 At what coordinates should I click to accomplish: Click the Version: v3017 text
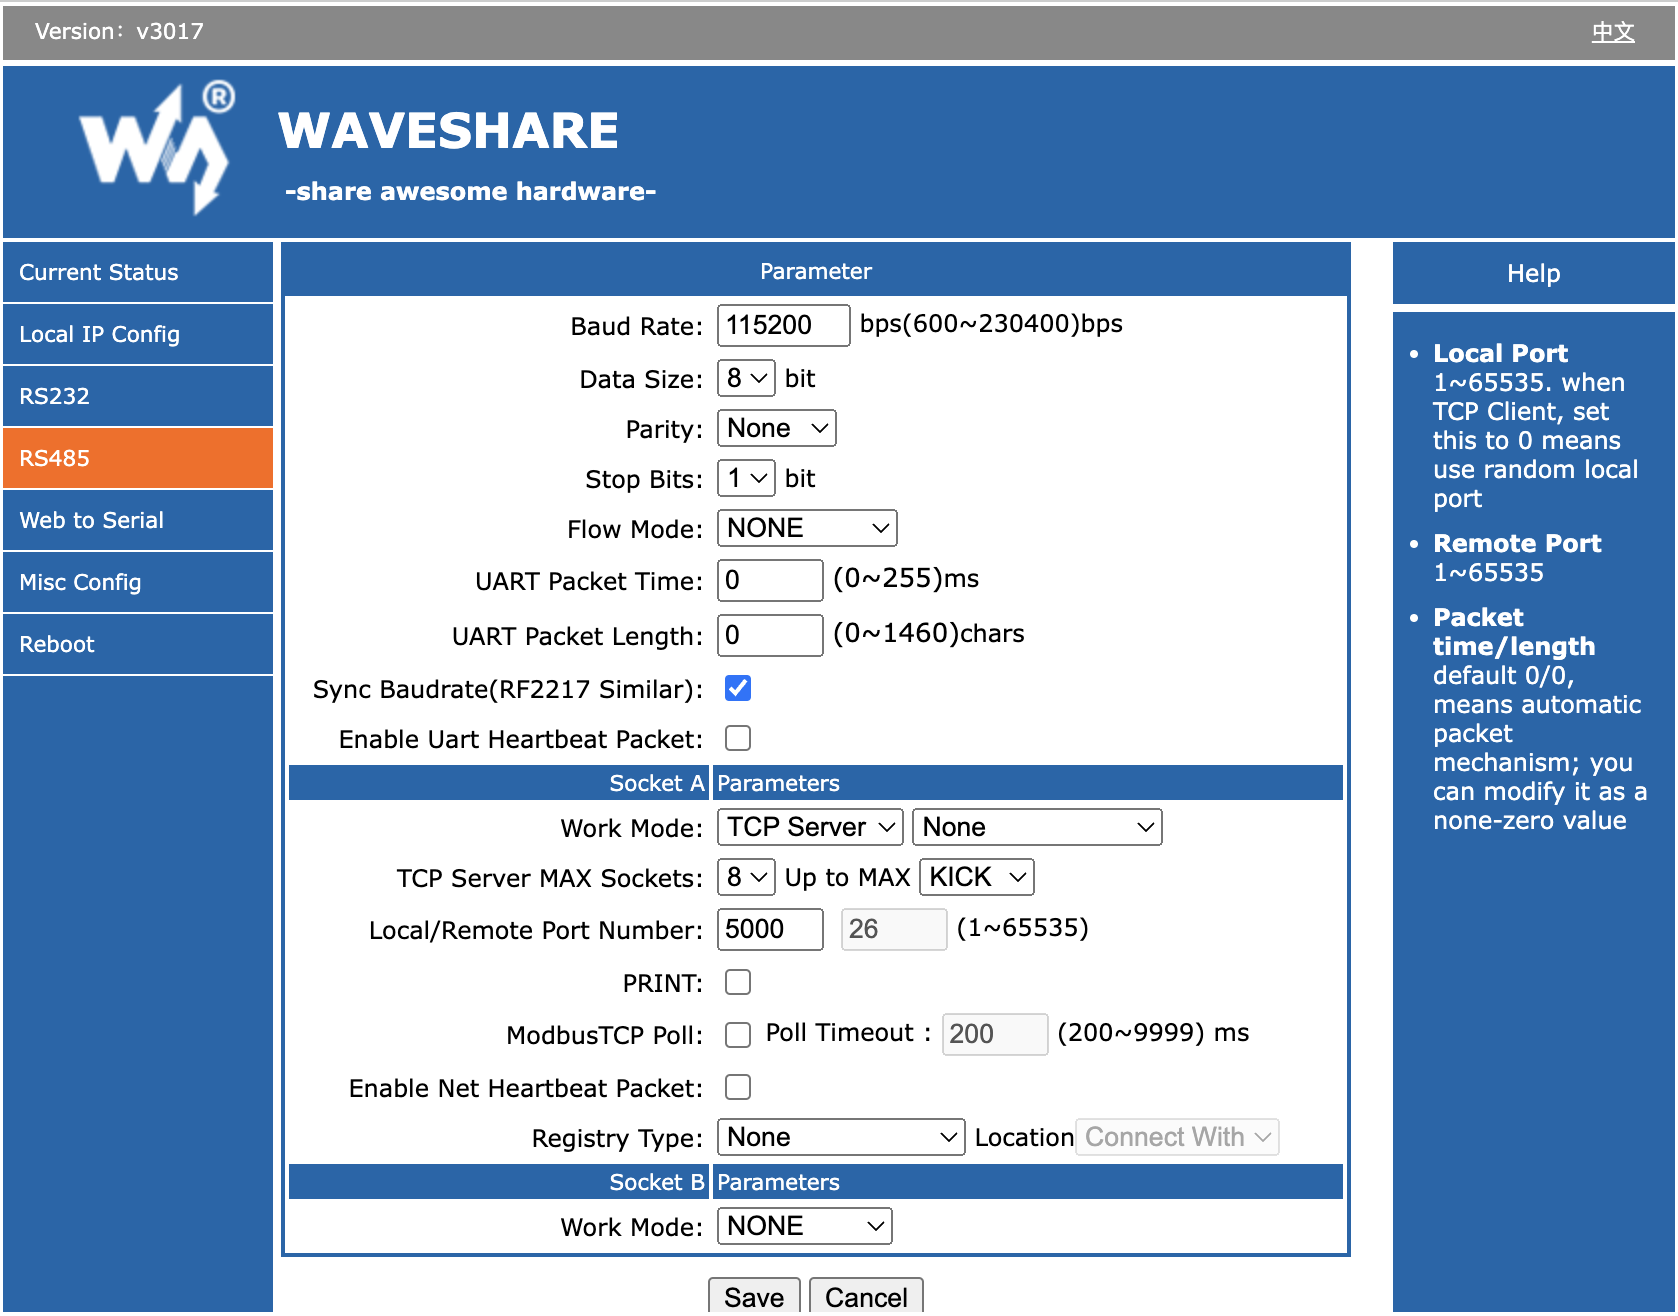119,31
